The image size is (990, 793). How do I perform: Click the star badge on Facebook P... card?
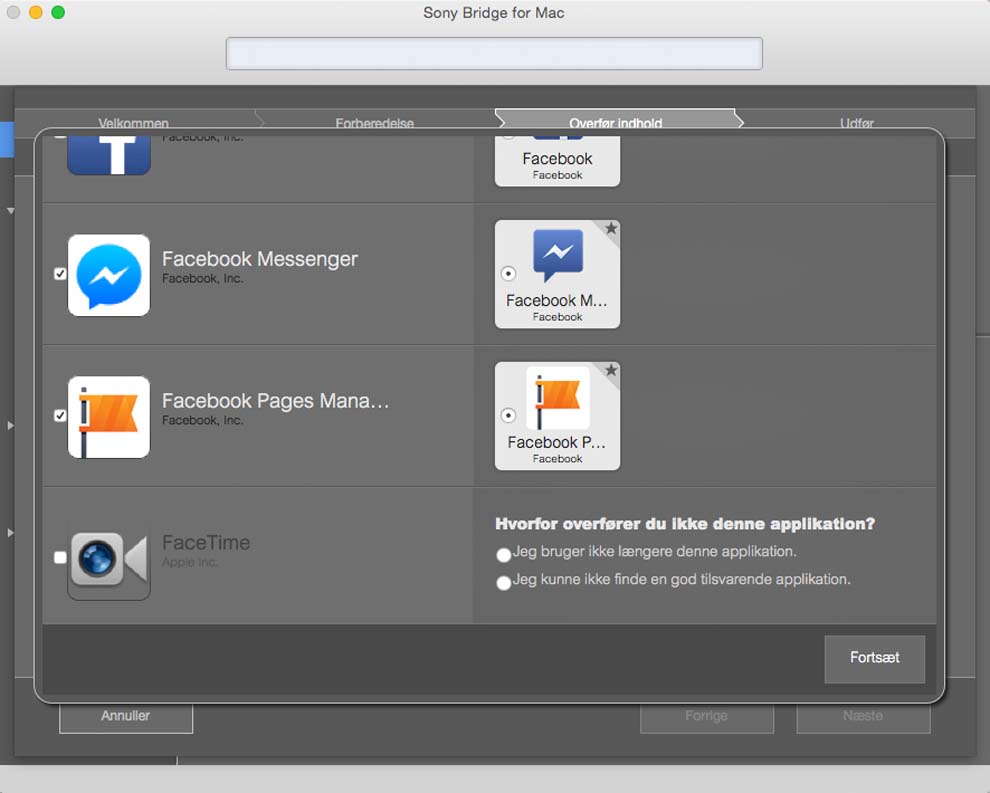[611, 370]
